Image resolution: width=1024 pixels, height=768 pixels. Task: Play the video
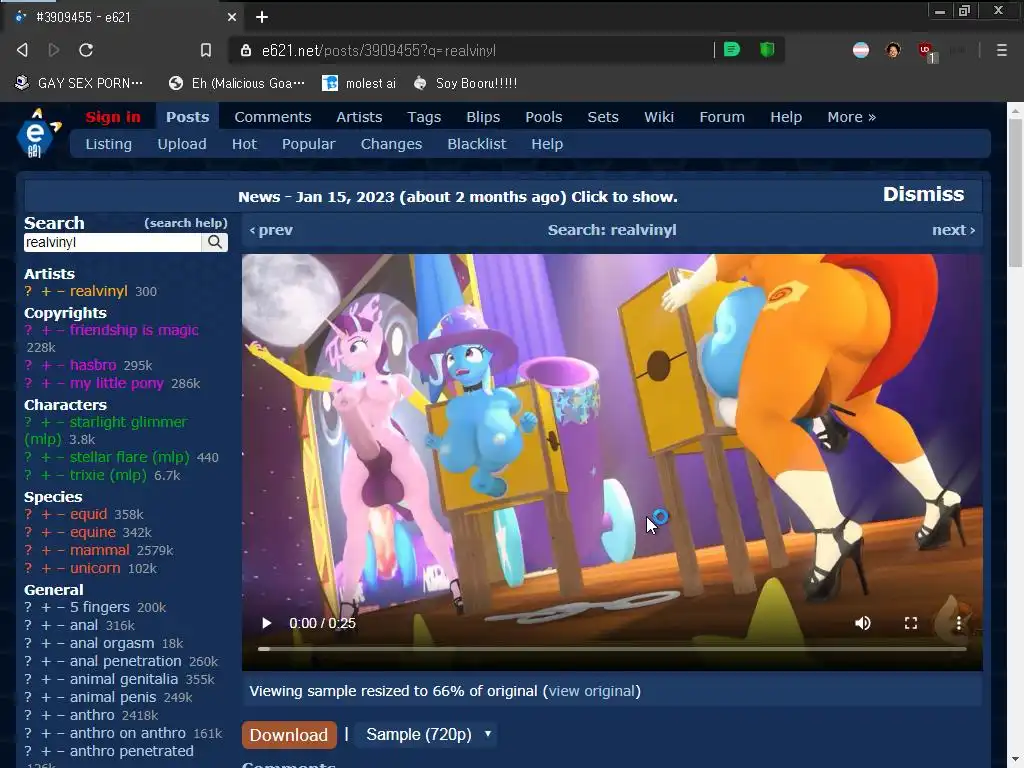tap(266, 623)
